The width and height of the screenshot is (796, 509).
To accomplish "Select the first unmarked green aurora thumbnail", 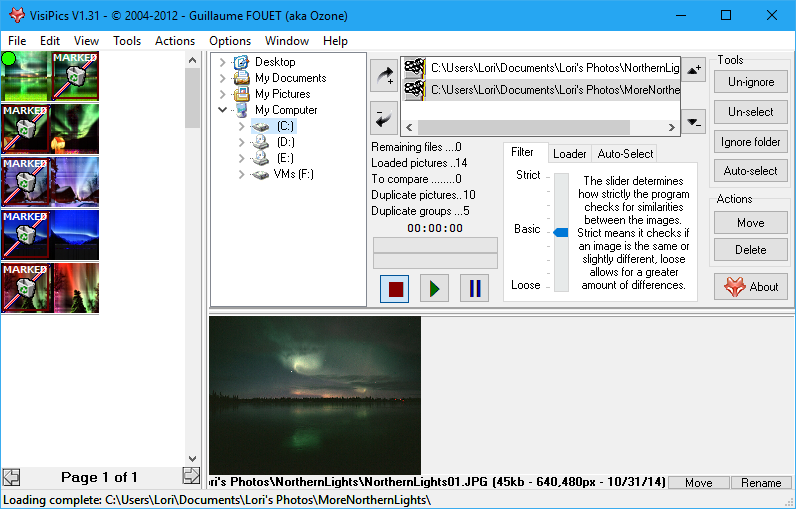I will pos(26,76).
